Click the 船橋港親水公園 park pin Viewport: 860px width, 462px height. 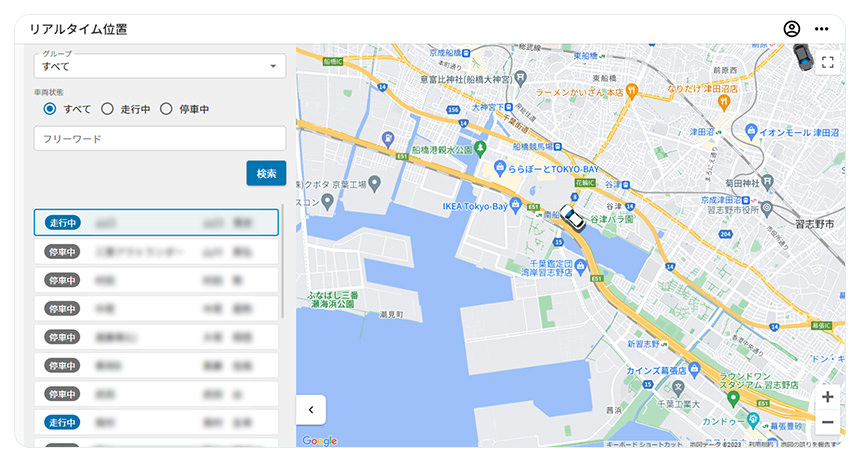click(480, 148)
